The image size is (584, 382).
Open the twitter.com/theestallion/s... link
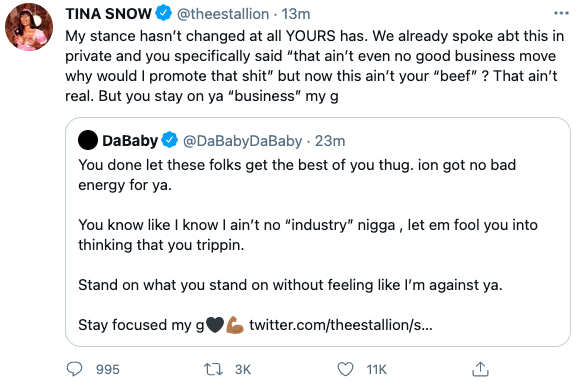coord(341,325)
